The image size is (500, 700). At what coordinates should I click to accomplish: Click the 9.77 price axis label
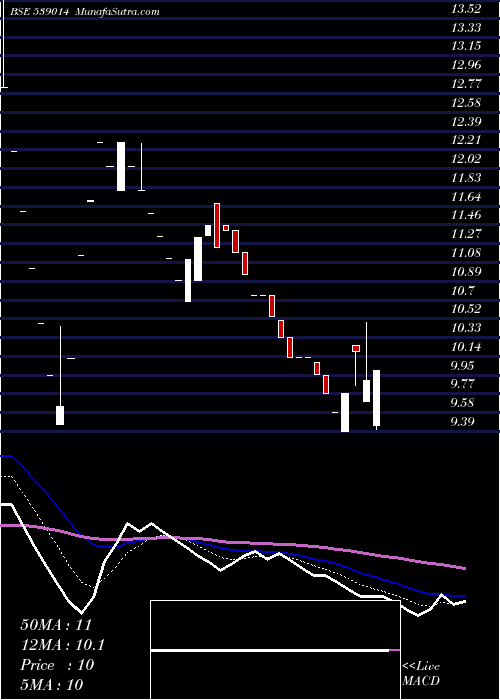pyautogui.click(x=462, y=384)
